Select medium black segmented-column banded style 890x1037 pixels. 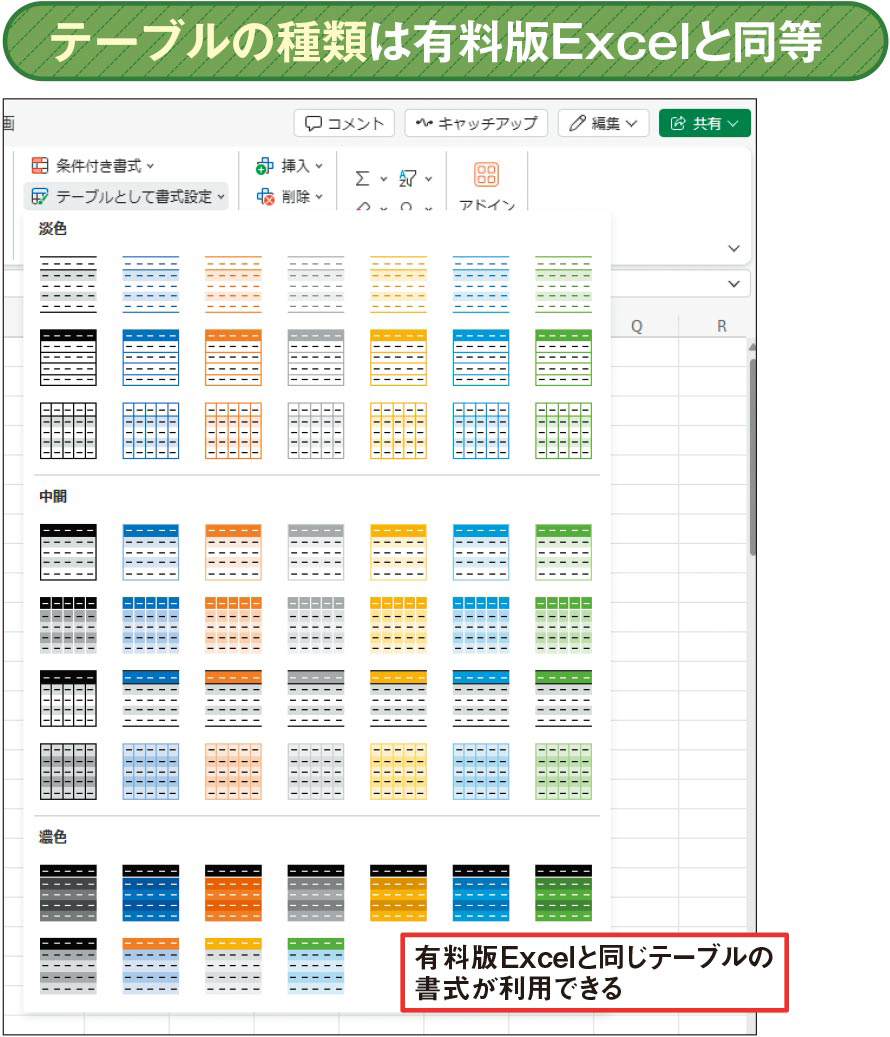click(68, 625)
